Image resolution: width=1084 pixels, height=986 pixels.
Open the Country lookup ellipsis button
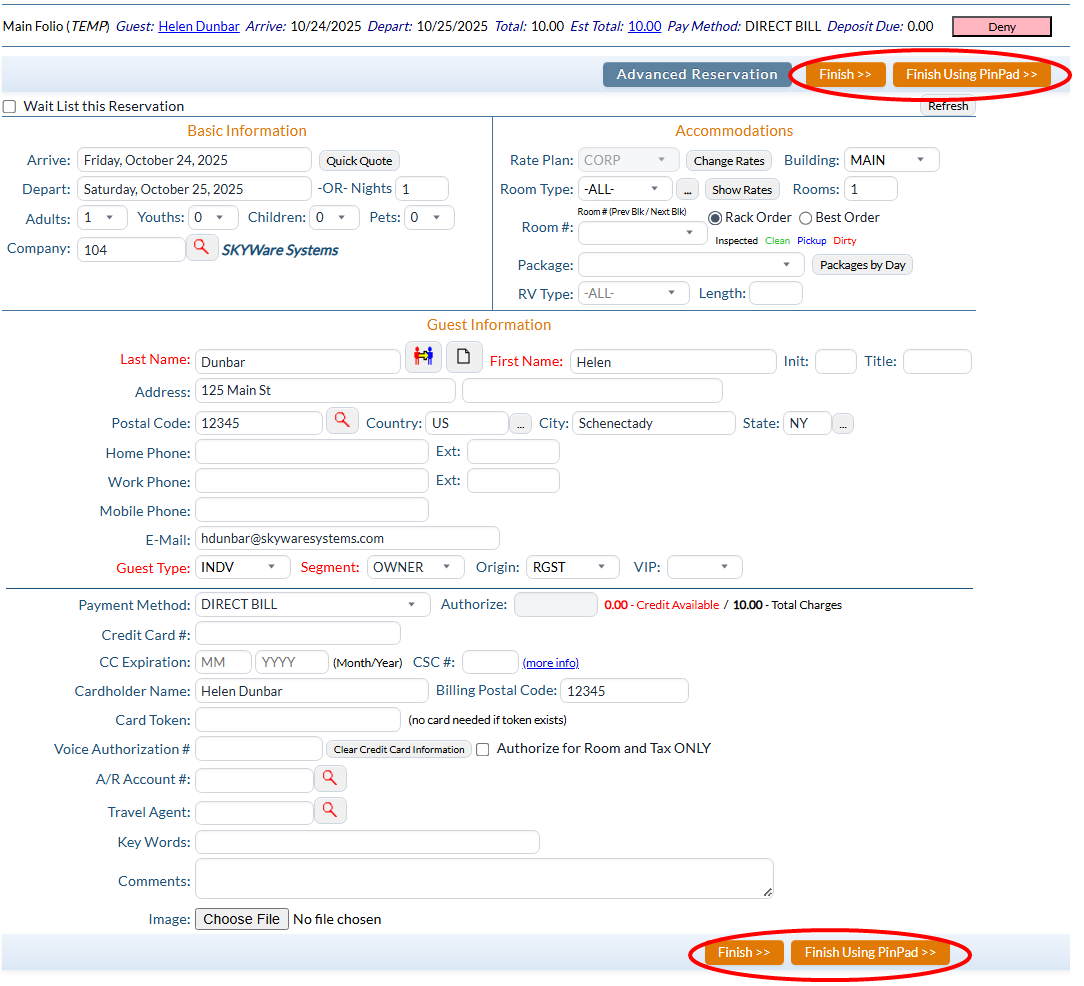[x=520, y=424]
